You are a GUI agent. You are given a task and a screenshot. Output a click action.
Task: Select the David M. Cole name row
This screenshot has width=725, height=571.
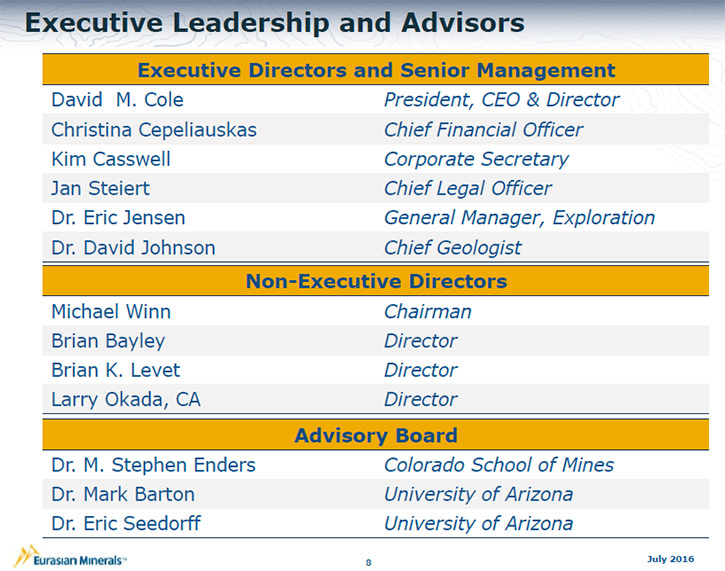pos(375,99)
